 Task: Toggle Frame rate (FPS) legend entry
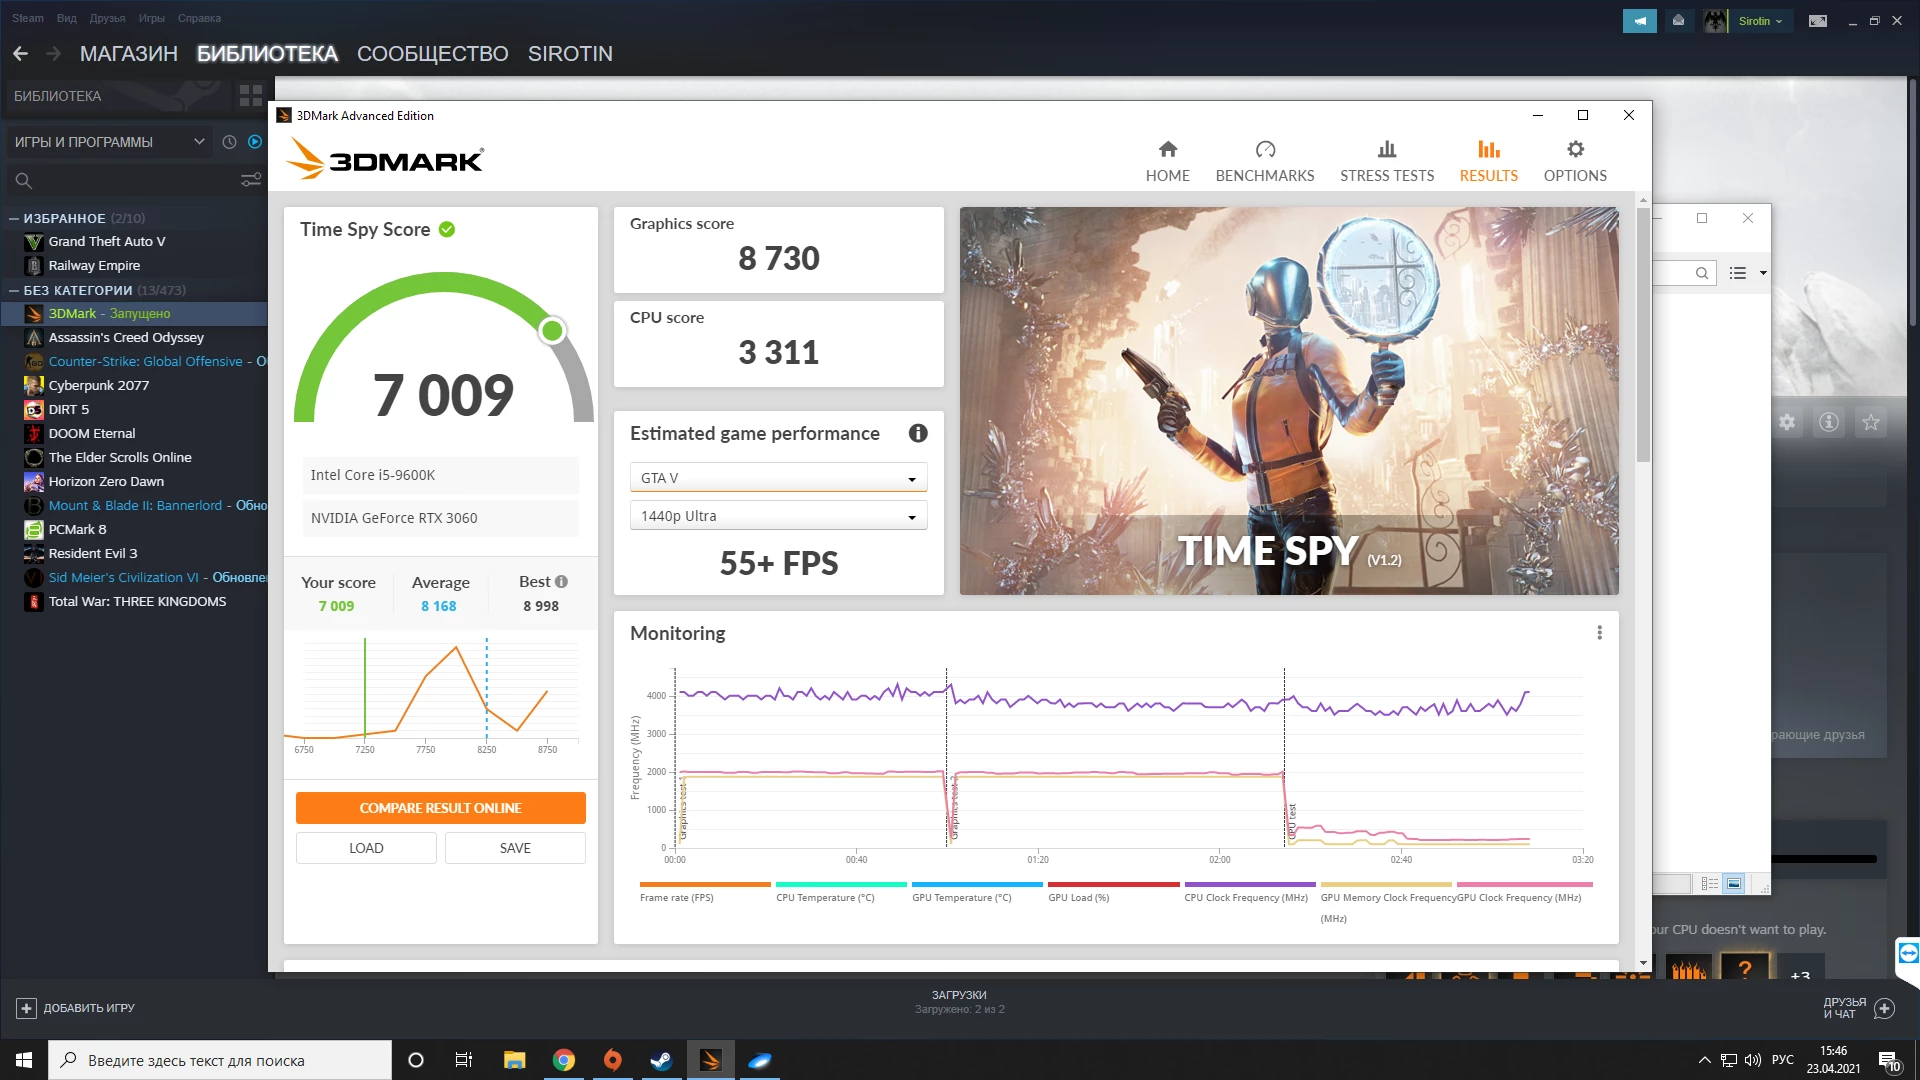[704, 892]
